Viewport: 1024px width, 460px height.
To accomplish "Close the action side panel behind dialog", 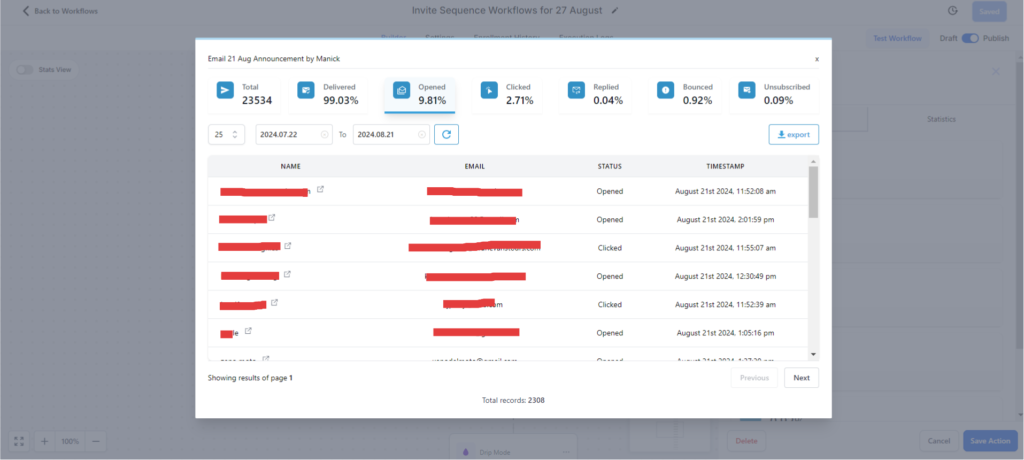I will coord(995,71).
